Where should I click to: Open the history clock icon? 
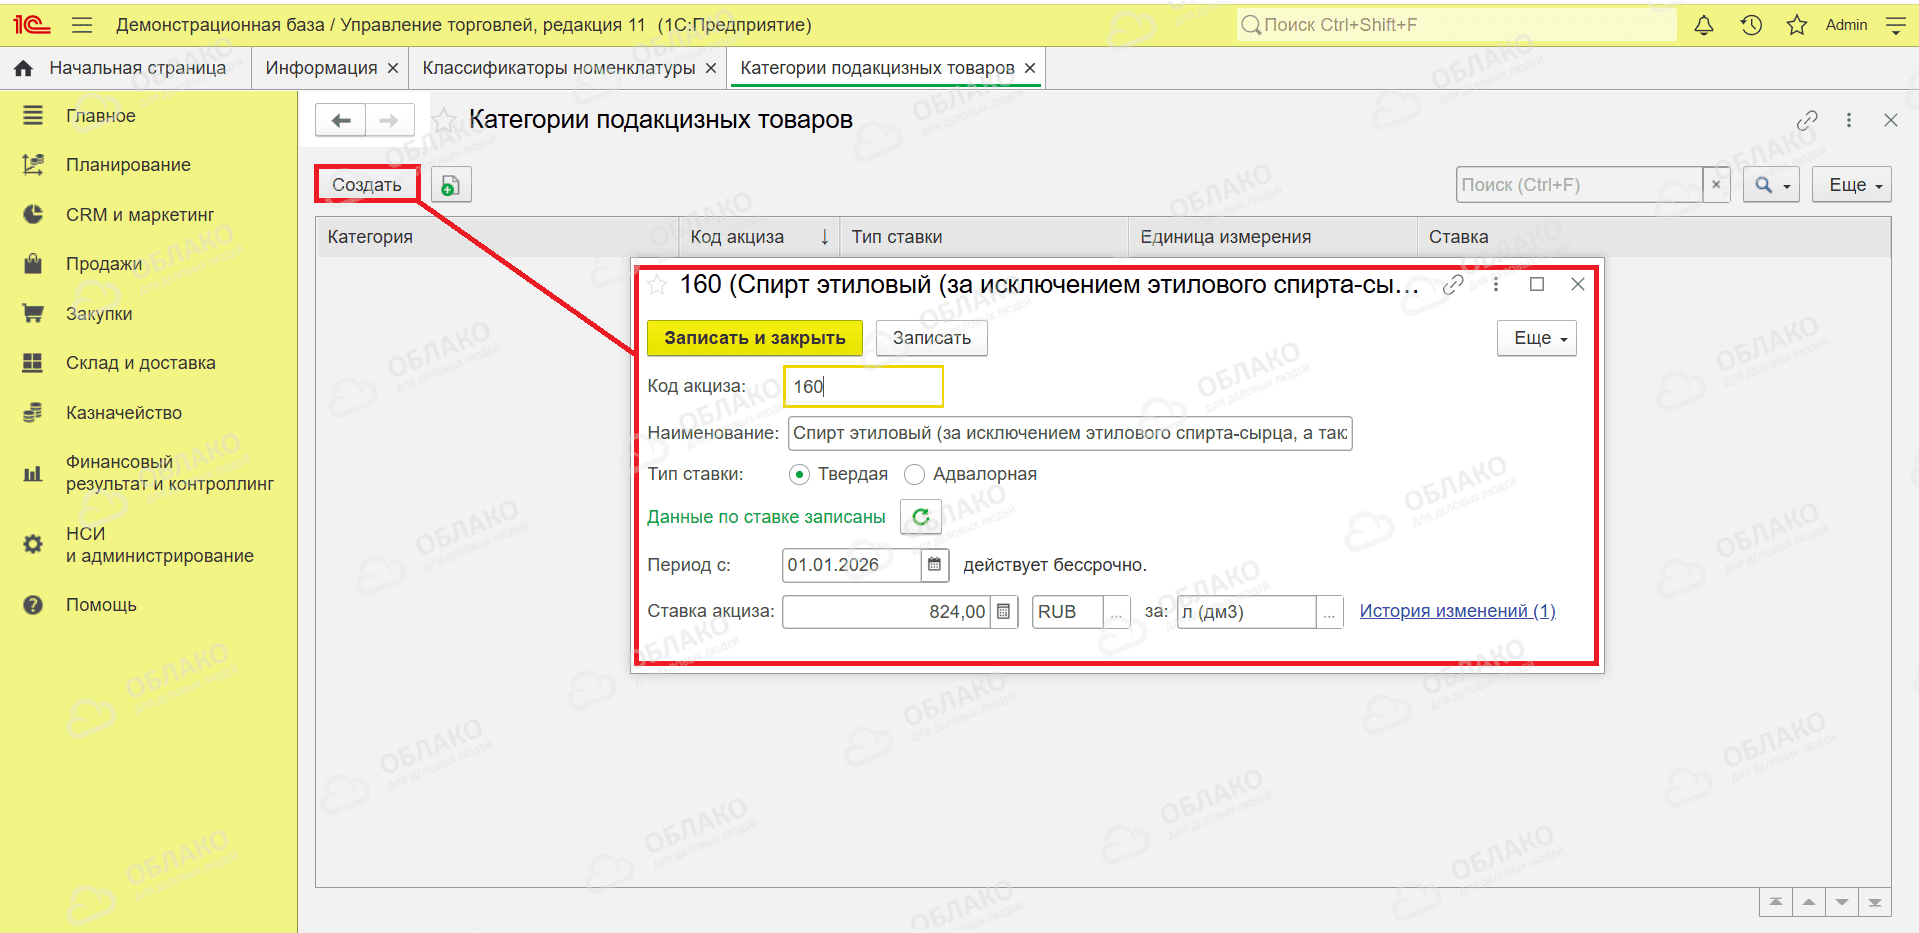1751,25
